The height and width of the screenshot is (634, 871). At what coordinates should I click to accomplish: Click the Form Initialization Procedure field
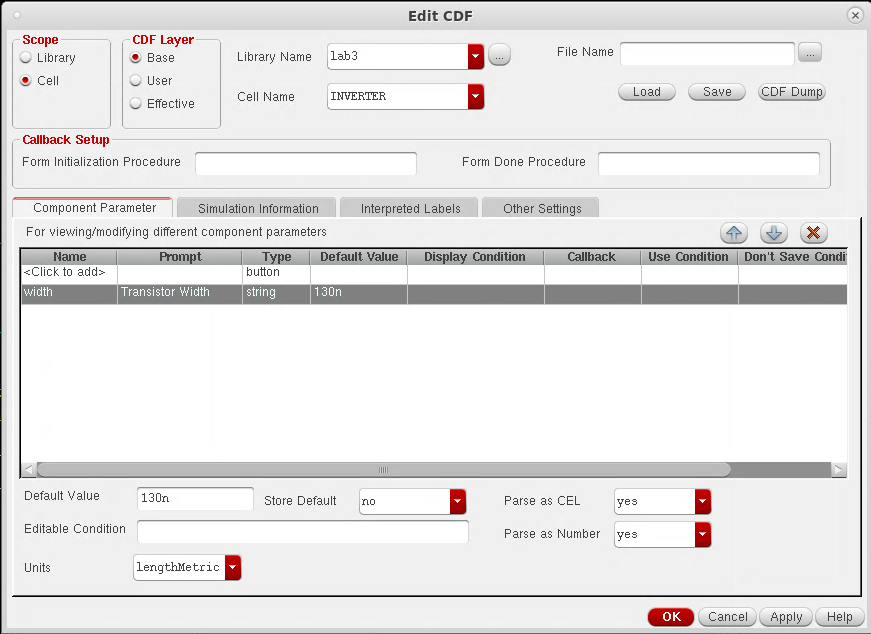tap(305, 163)
